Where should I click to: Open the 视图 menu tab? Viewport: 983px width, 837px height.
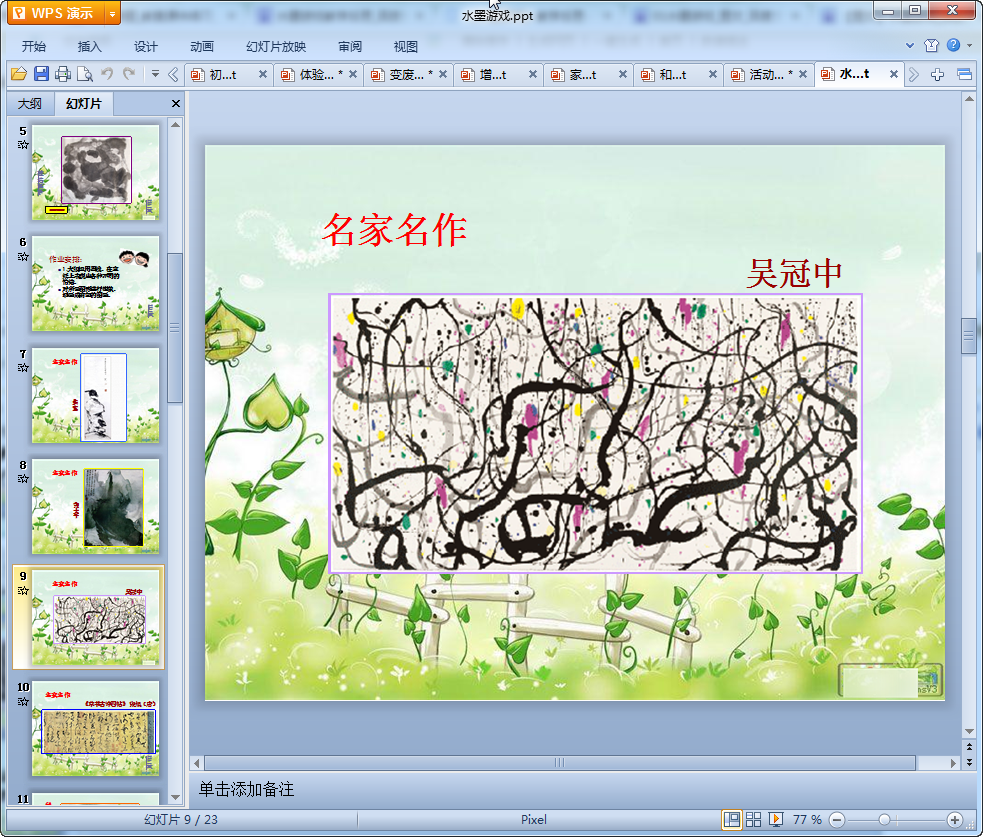coord(406,46)
